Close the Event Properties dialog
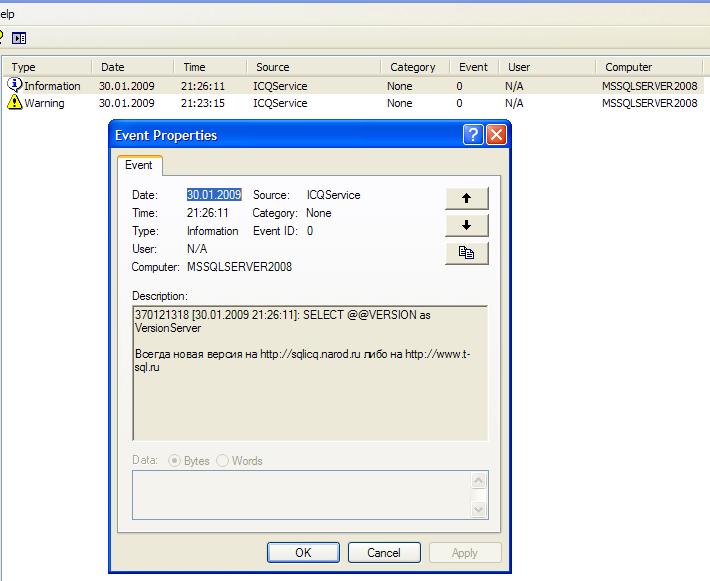 [496, 135]
